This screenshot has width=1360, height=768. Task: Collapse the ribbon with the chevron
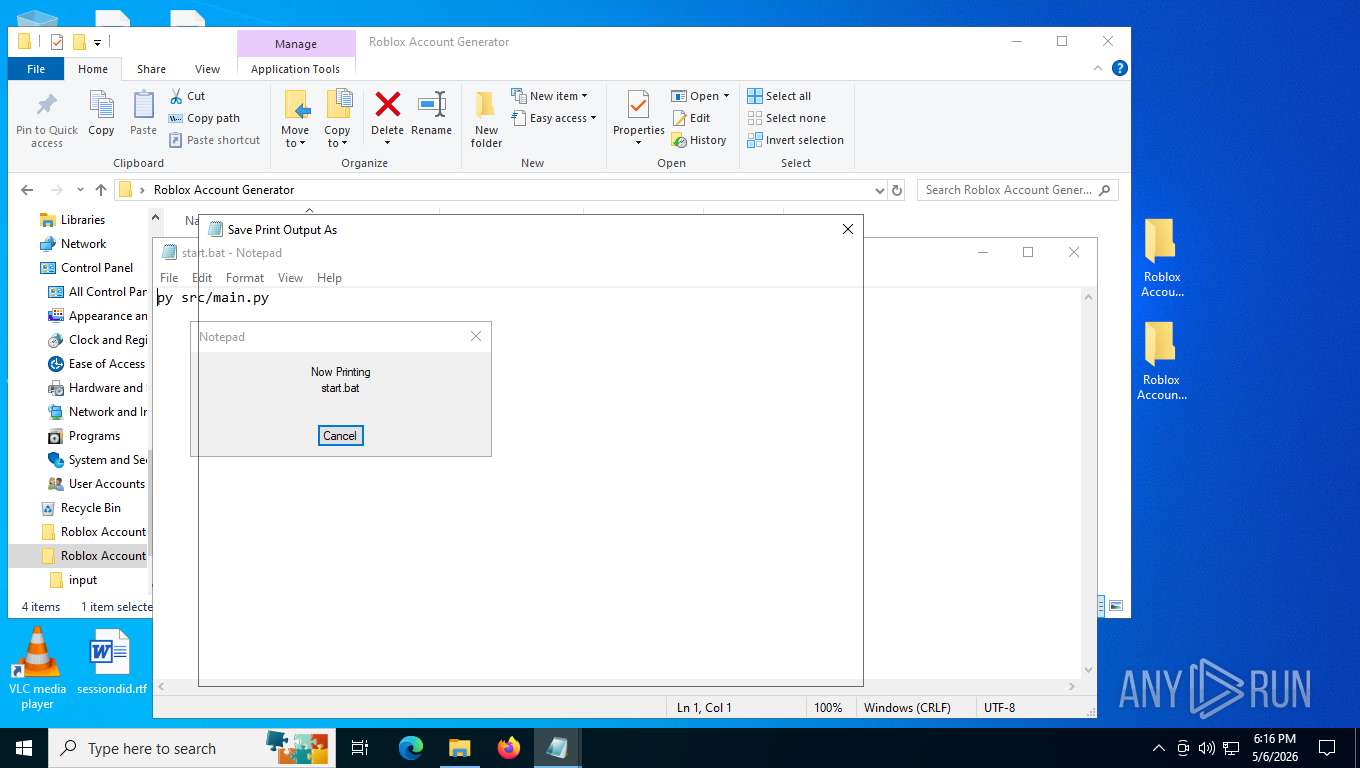[1099, 68]
